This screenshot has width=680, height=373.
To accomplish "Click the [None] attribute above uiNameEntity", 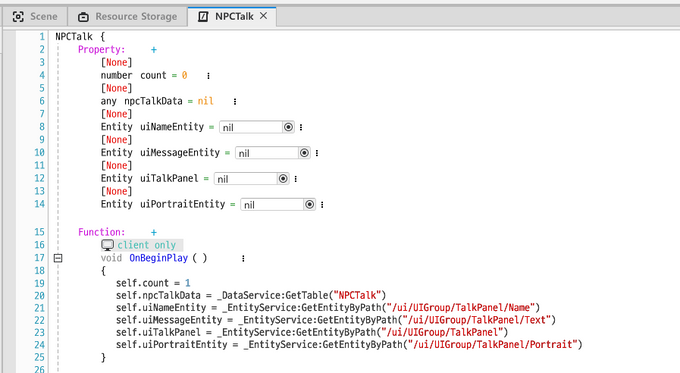I will click(x=116, y=114).
